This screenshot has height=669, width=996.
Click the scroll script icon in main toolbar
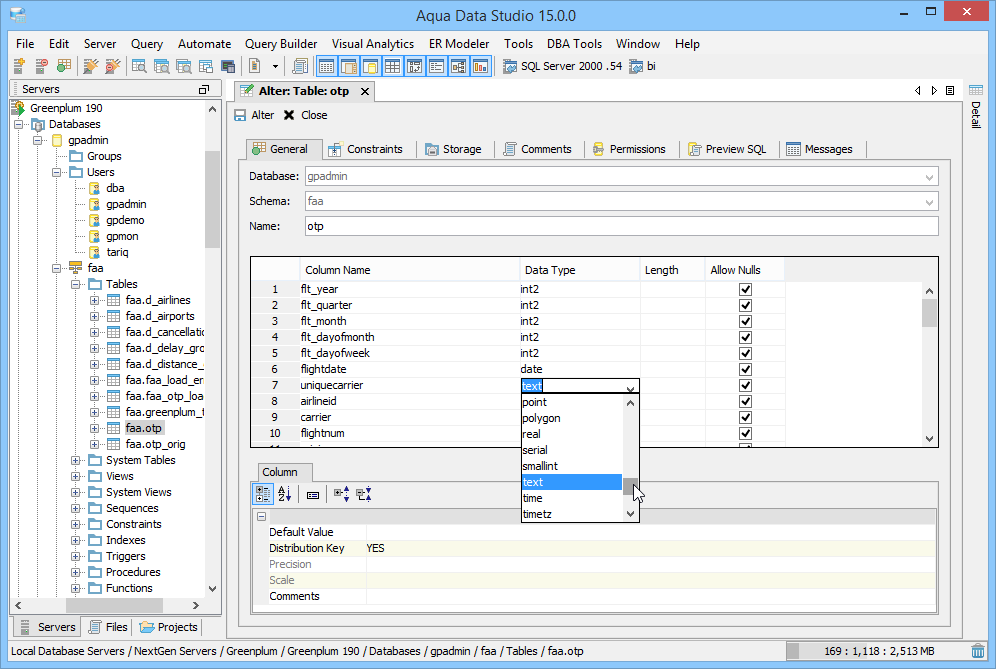[x=300, y=66]
